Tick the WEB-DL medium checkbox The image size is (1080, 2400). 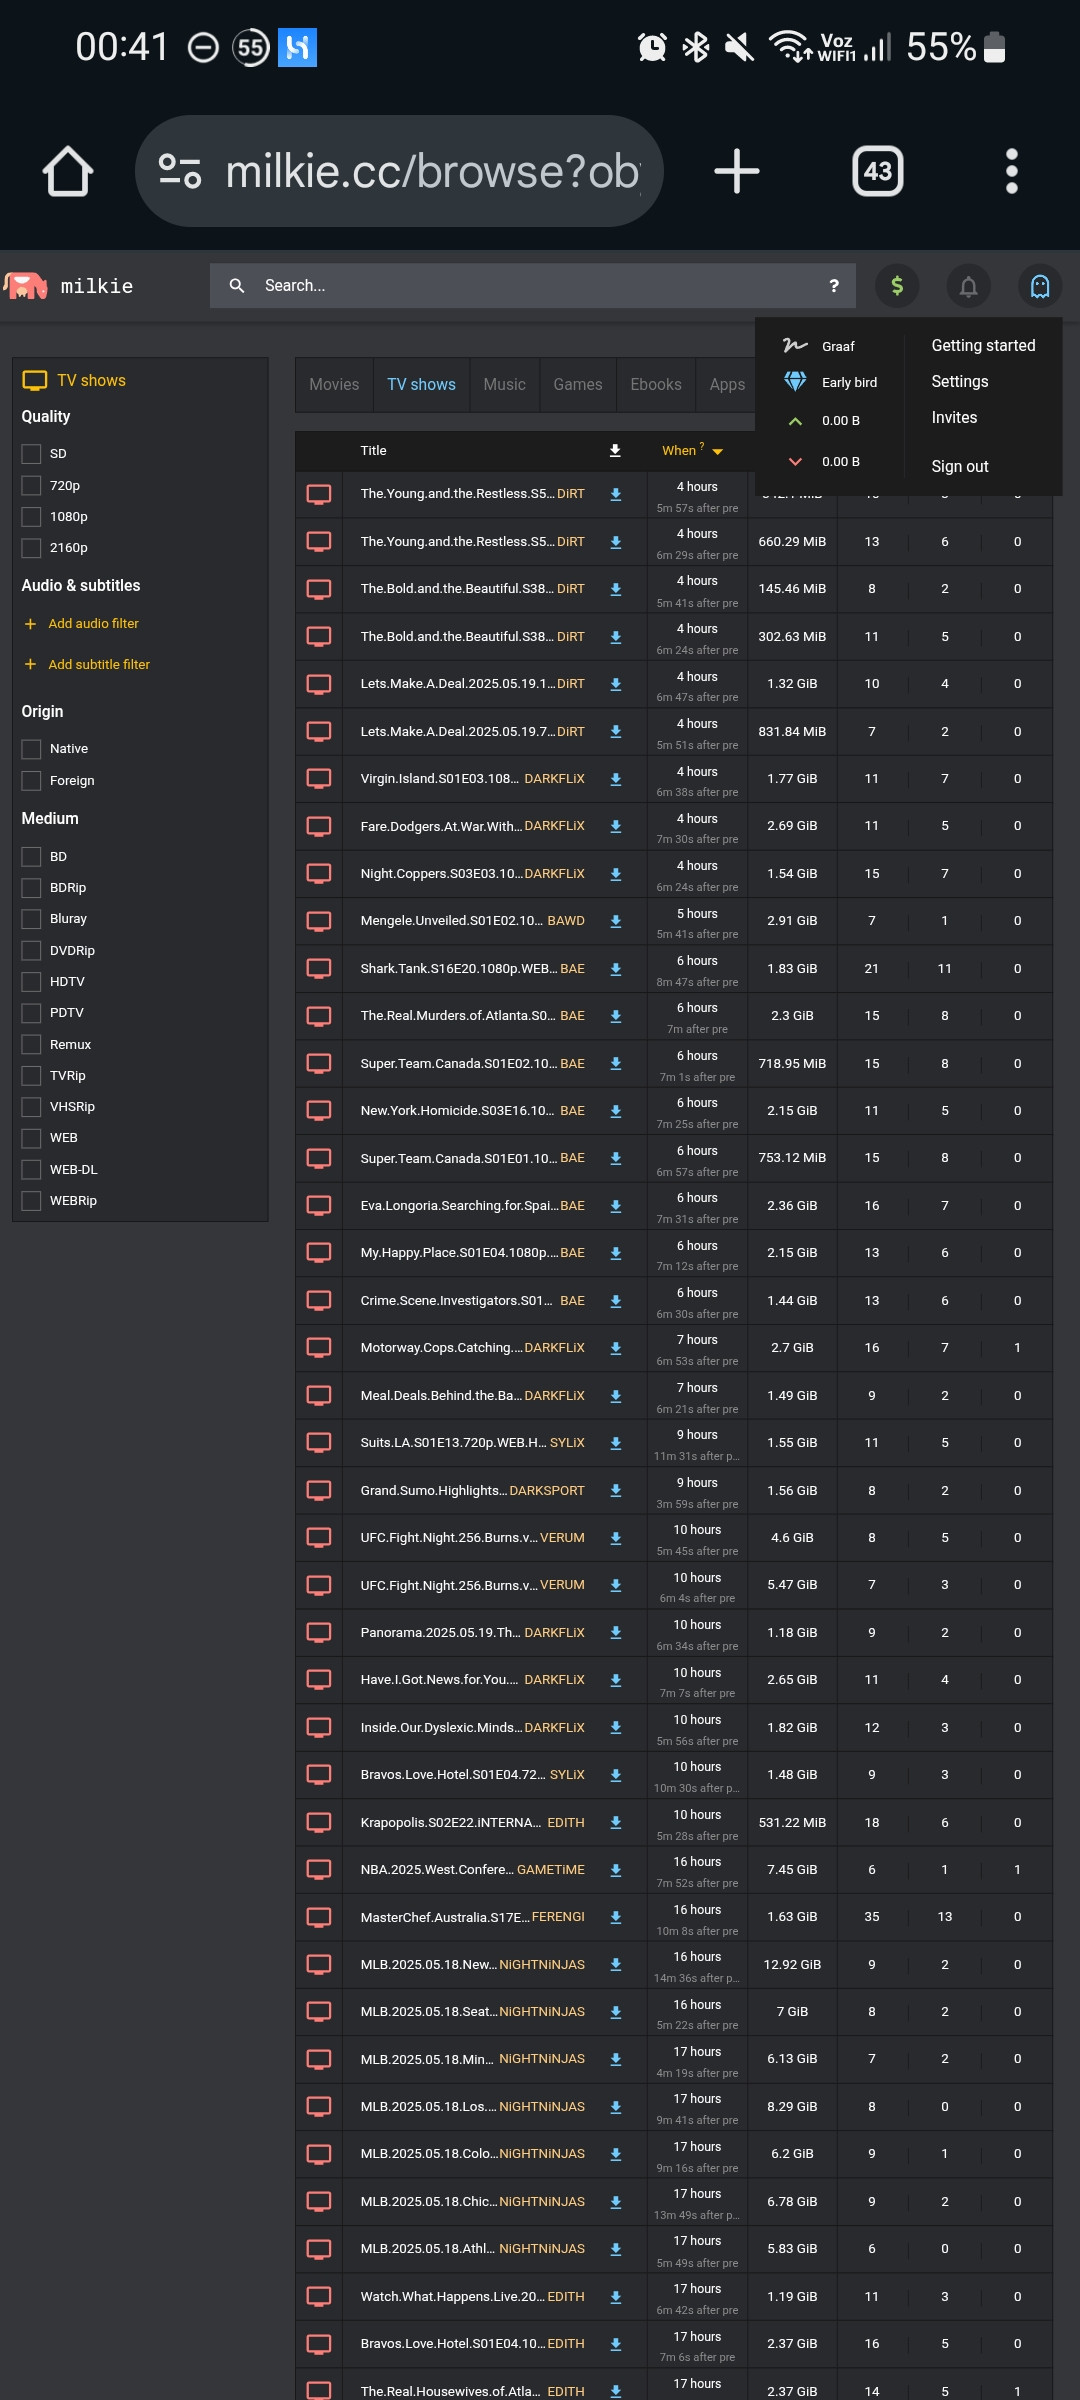(x=32, y=1170)
